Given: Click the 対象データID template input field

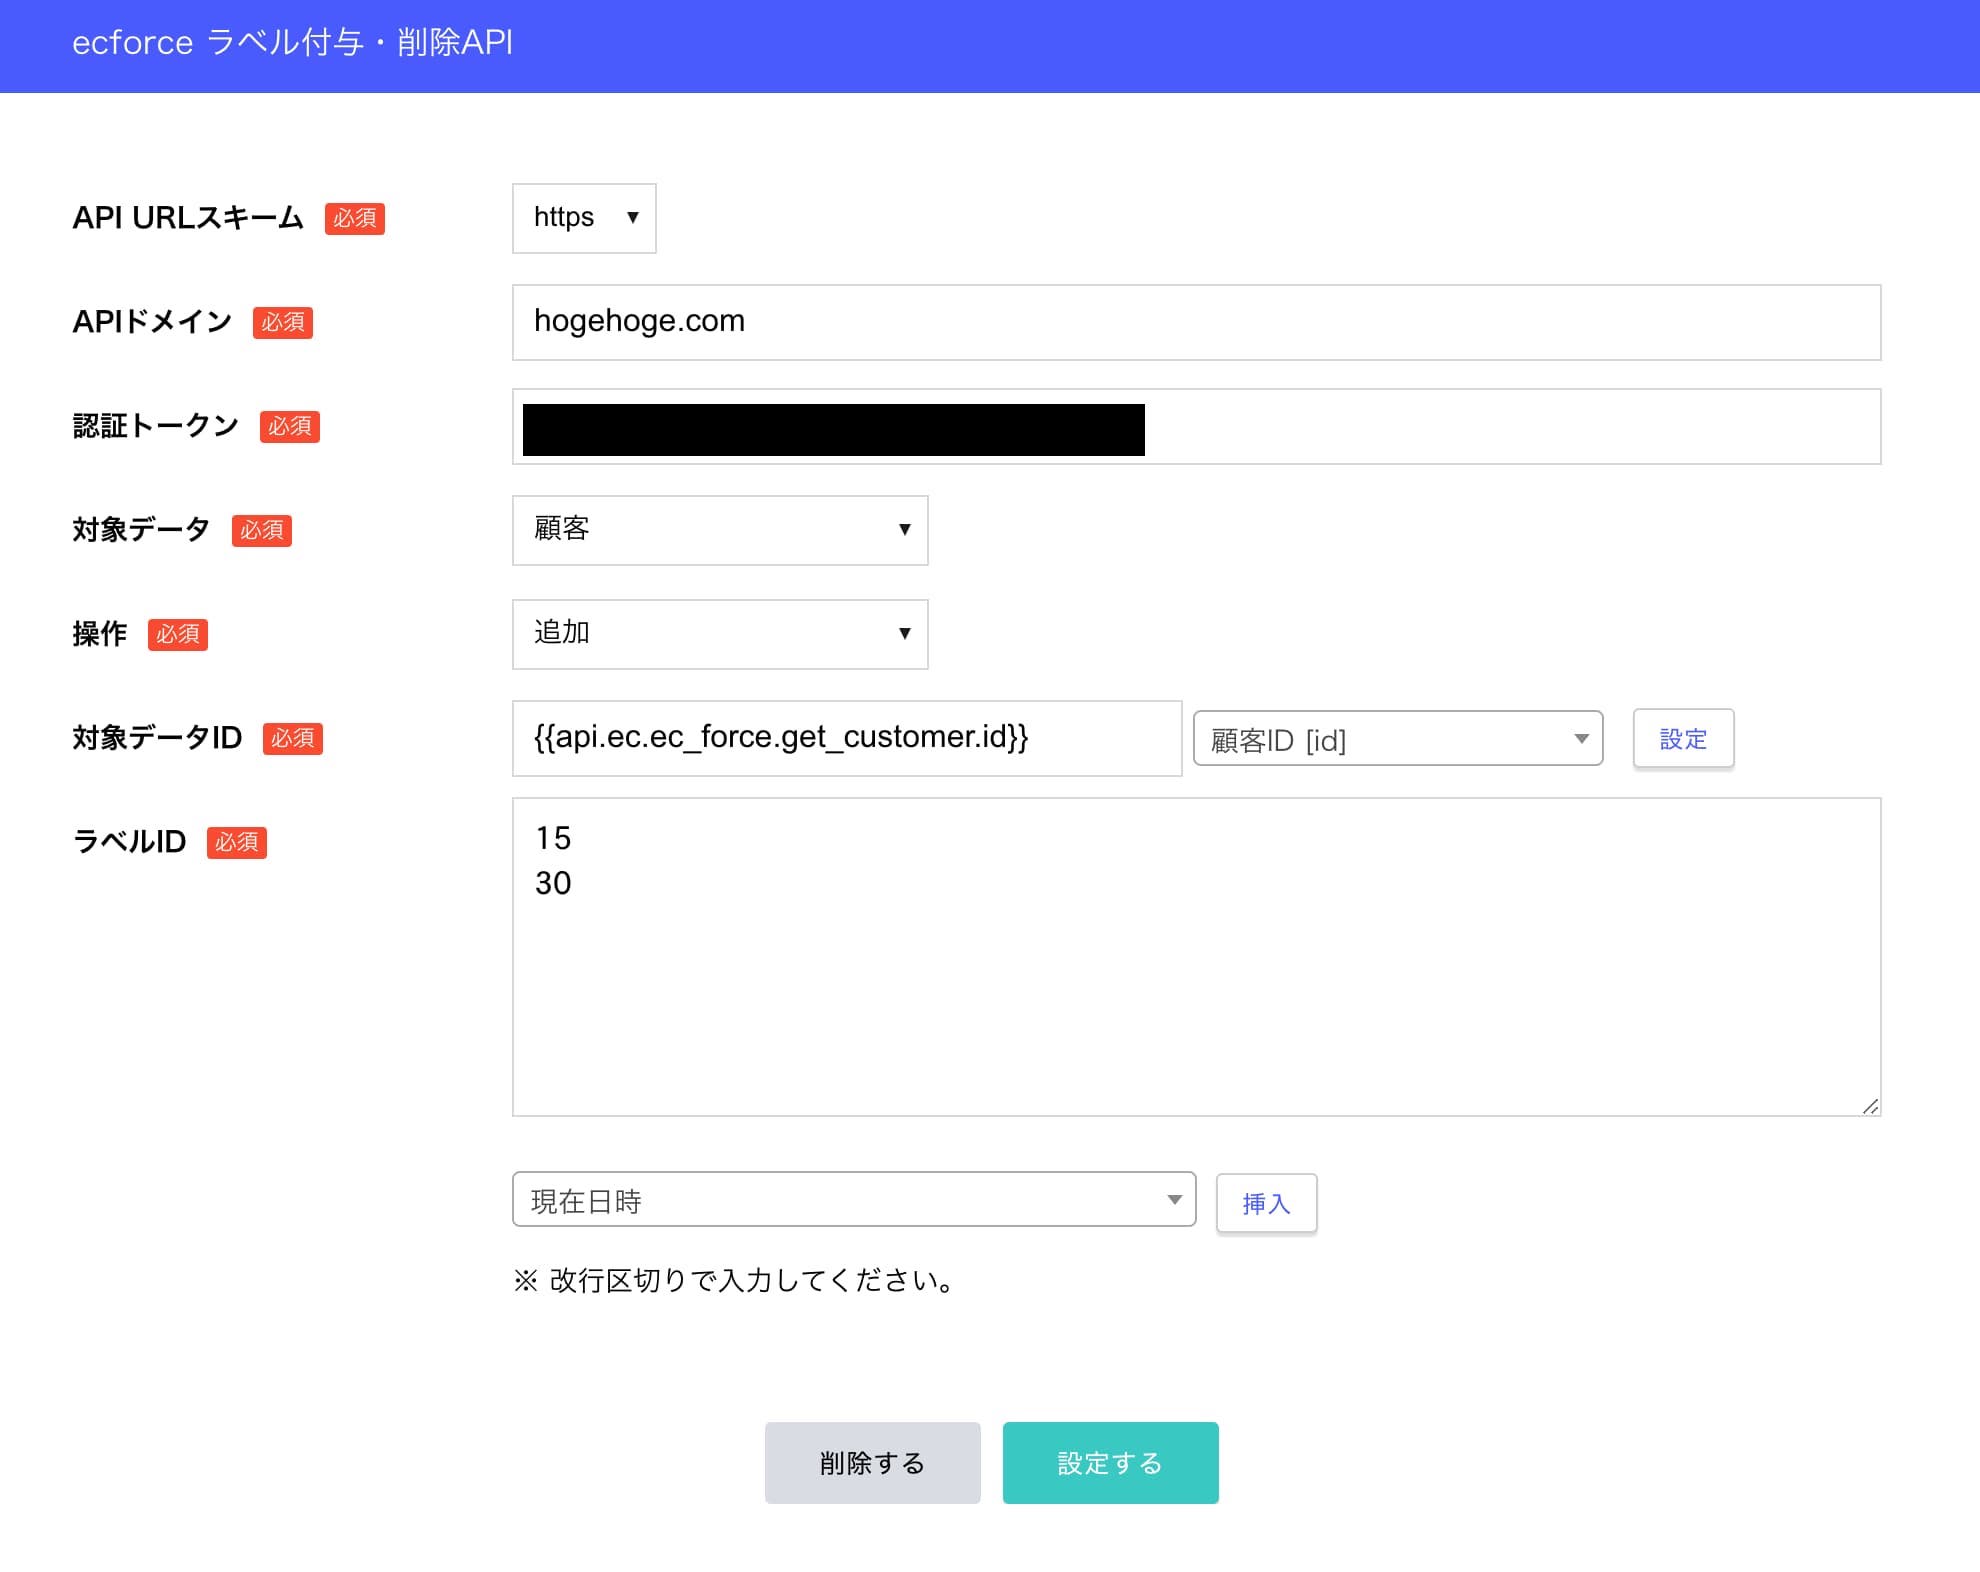Looking at the screenshot, I should point(847,738).
